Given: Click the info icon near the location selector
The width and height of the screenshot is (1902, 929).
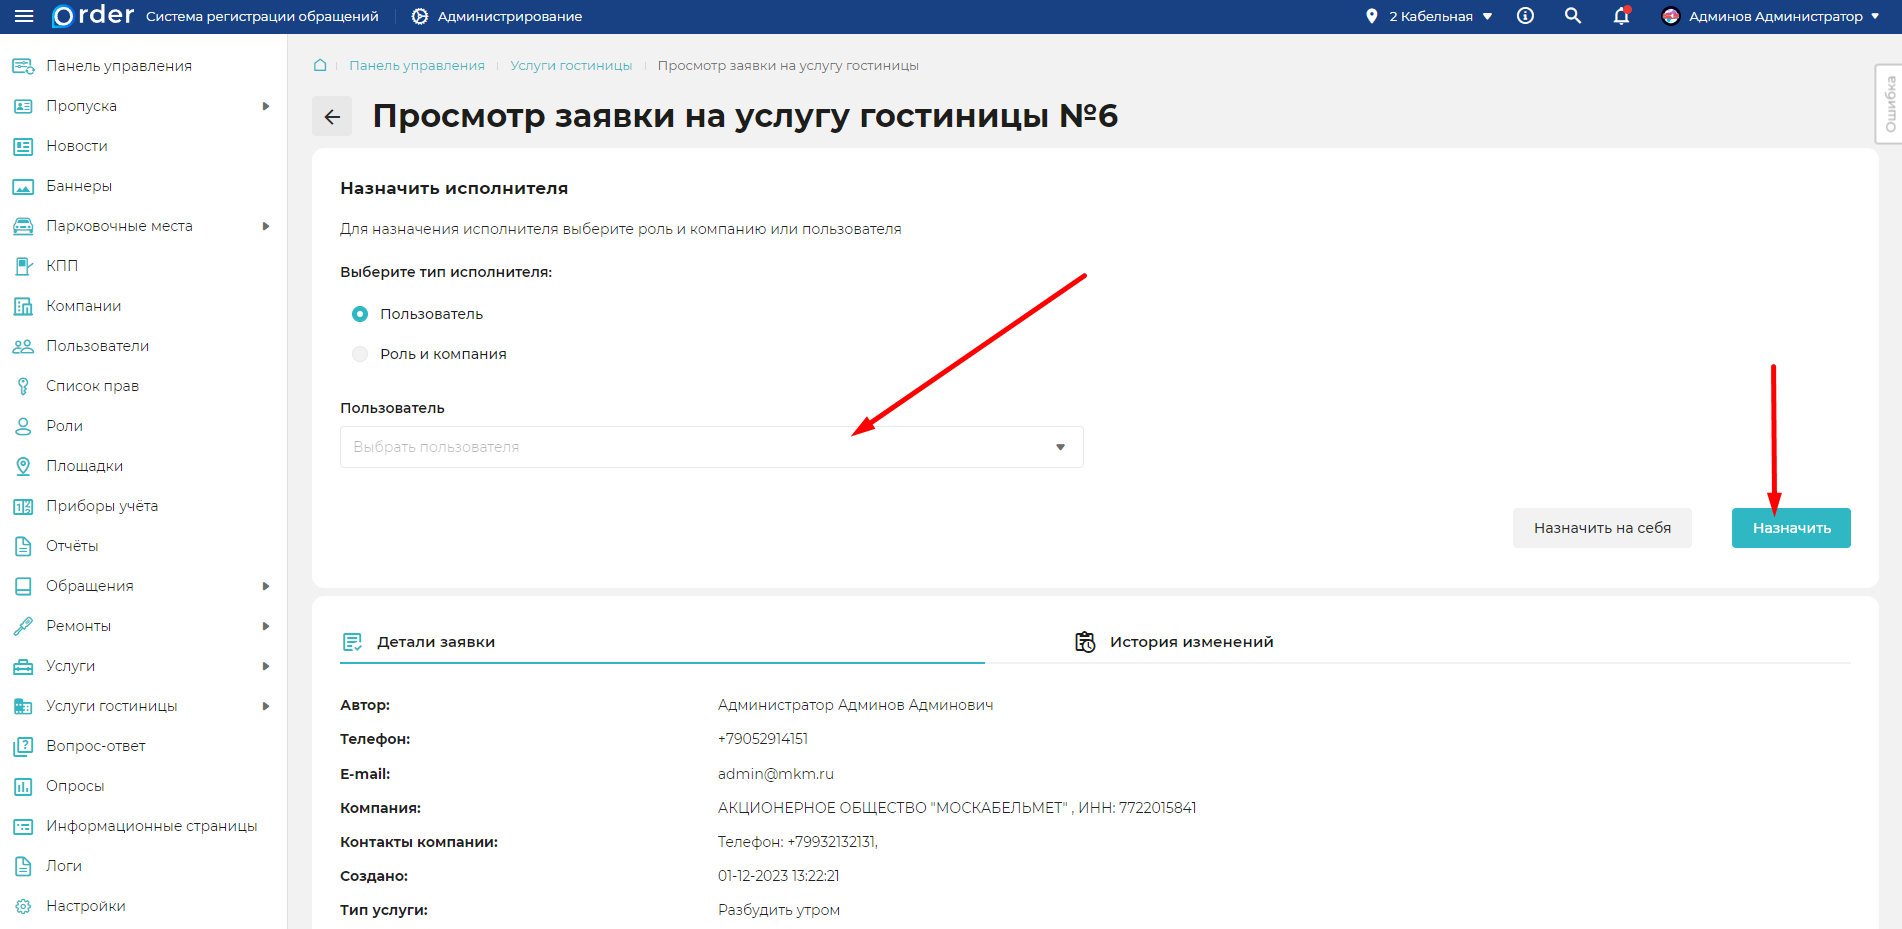Looking at the screenshot, I should [1525, 16].
